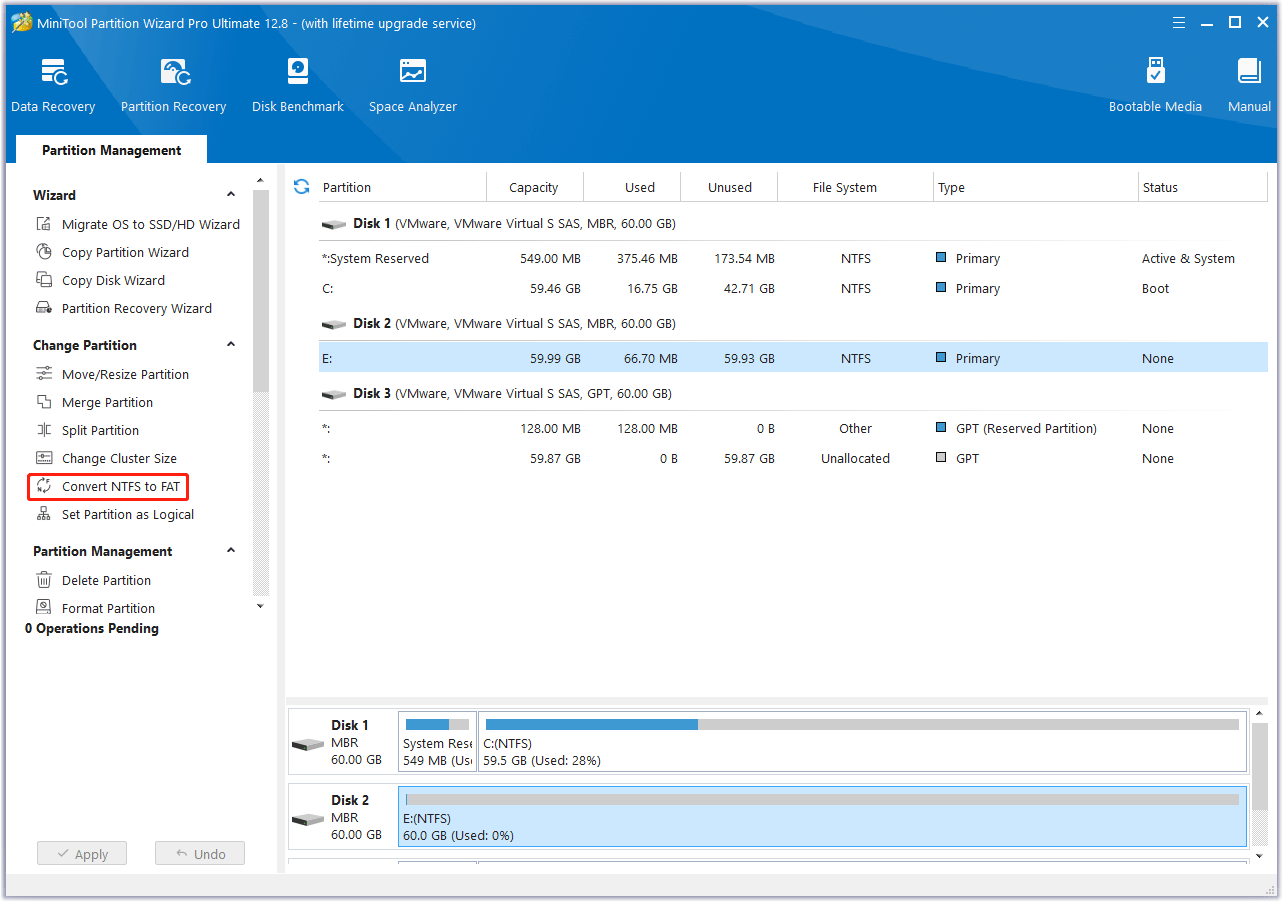This screenshot has width=1282, height=902.
Task: Click the sidebar scroll-up arrow
Action: tap(260, 181)
